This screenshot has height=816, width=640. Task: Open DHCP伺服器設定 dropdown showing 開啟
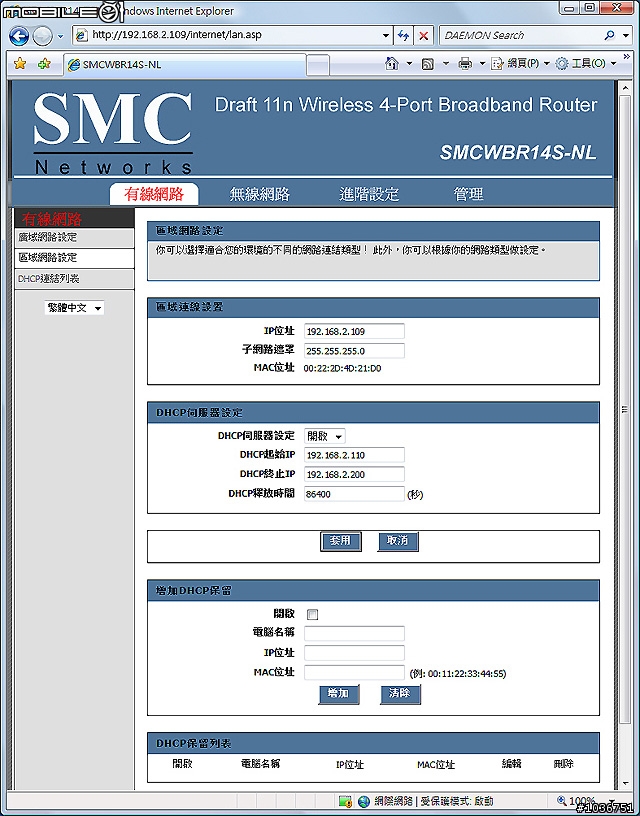[x=324, y=436]
